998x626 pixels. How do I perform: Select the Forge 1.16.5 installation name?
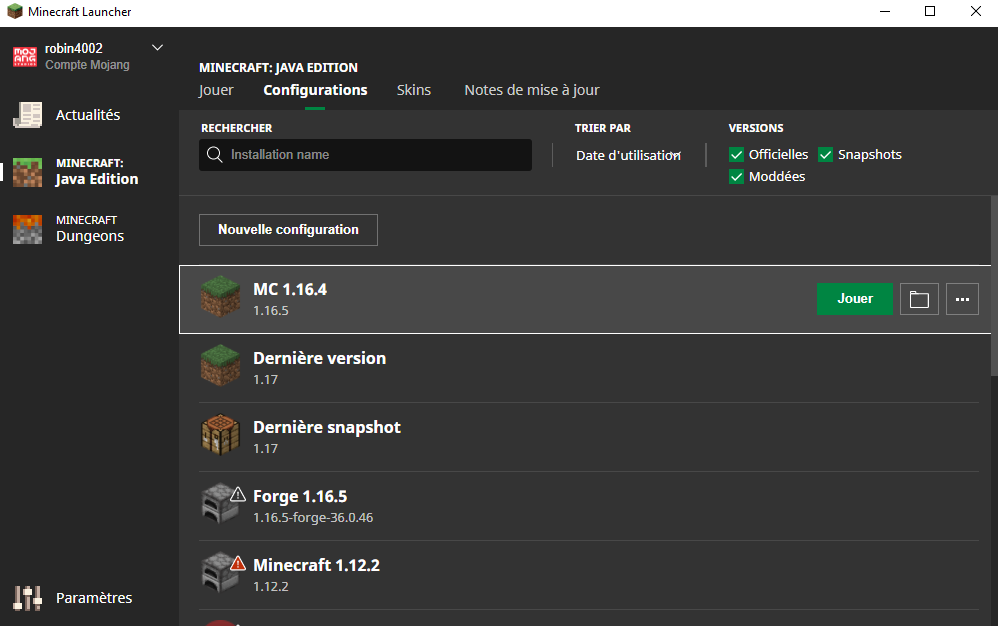[300, 496]
